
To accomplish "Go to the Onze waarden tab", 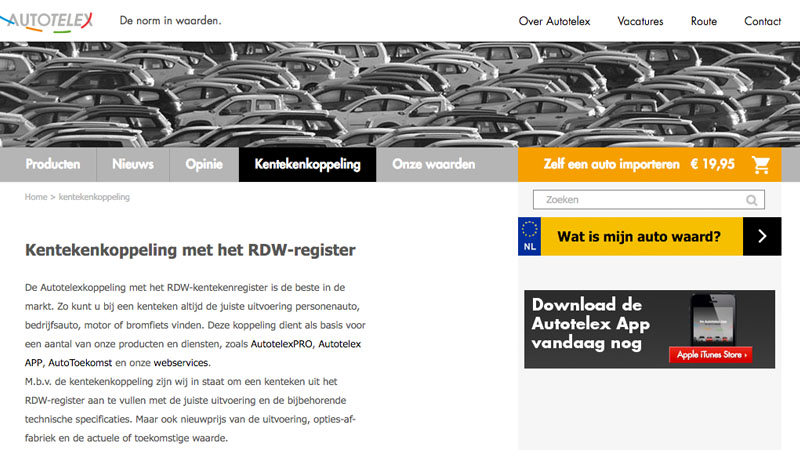I will pyautogui.click(x=433, y=164).
